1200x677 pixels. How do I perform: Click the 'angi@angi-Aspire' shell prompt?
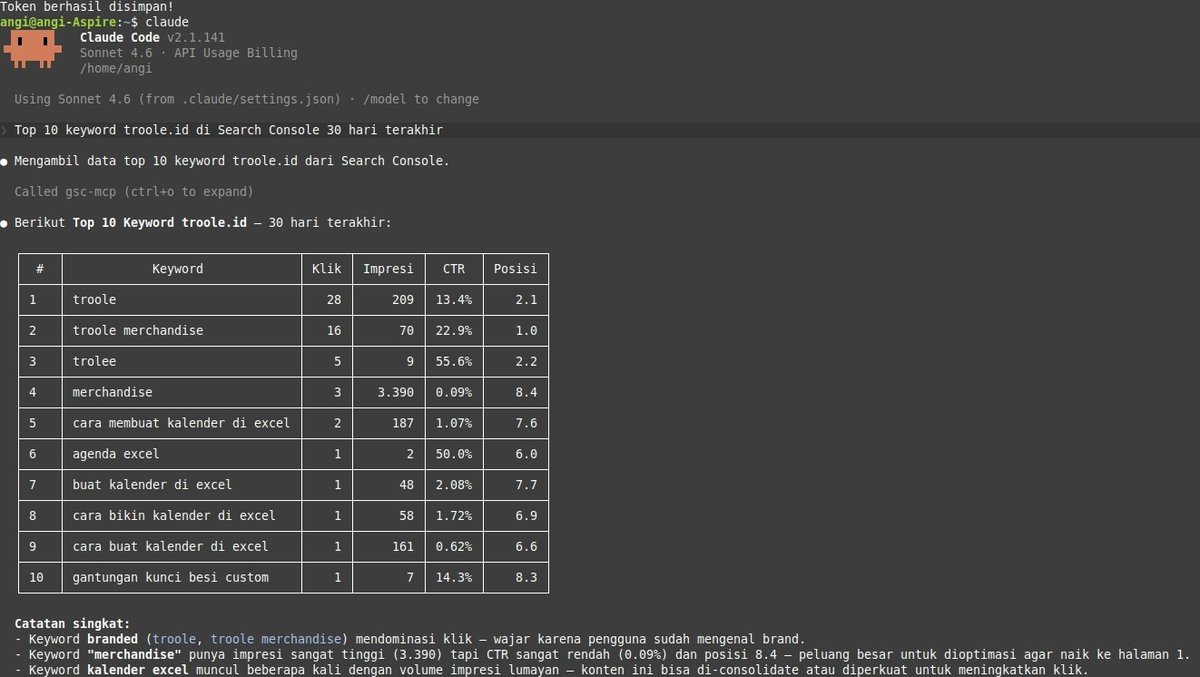[x=58, y=22]
